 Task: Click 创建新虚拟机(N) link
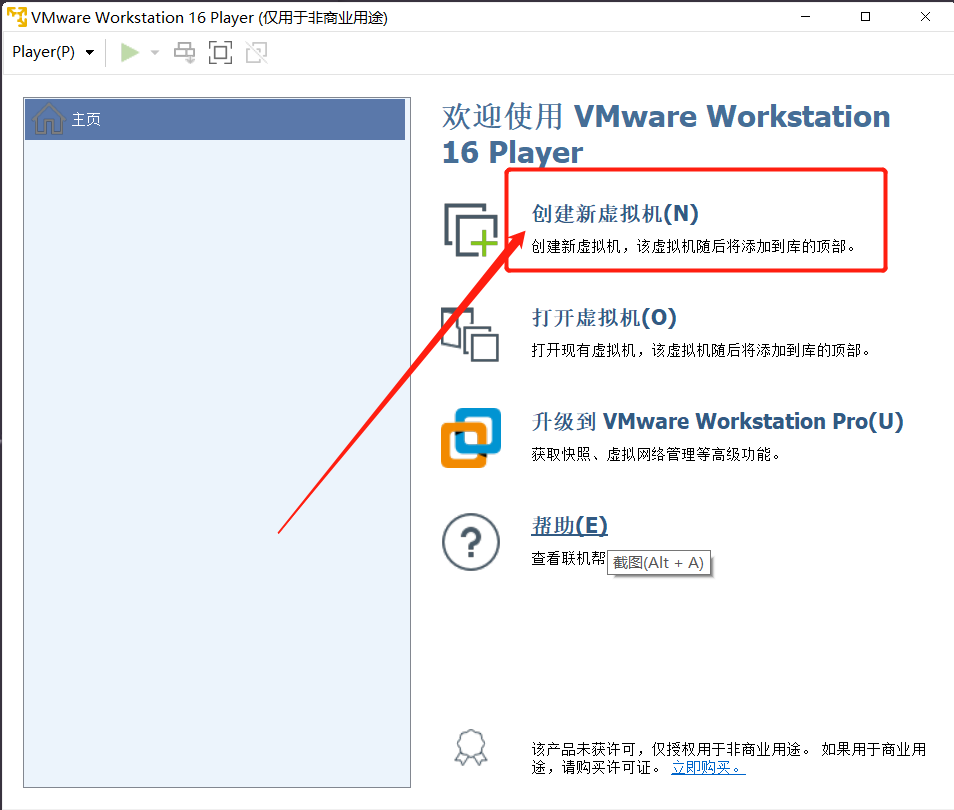[x=615, y=214]
